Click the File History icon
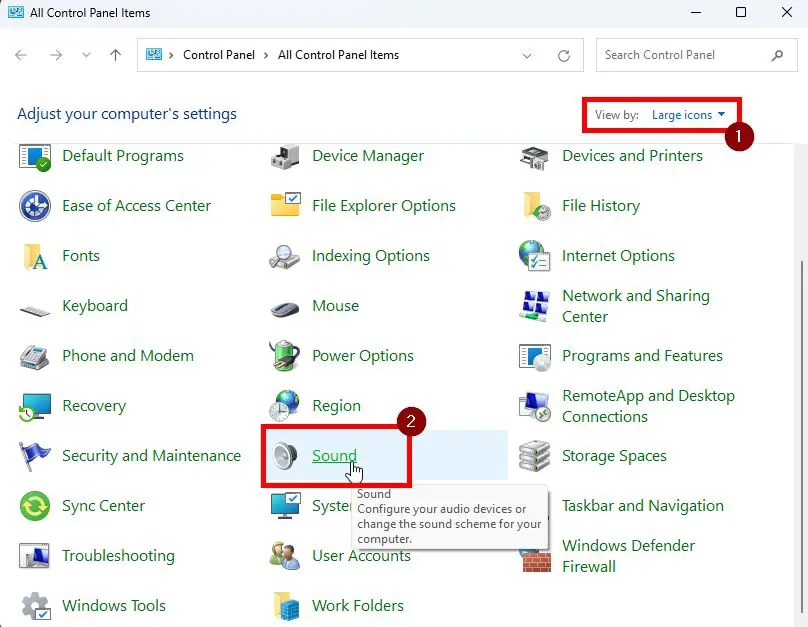 [536, 206]
